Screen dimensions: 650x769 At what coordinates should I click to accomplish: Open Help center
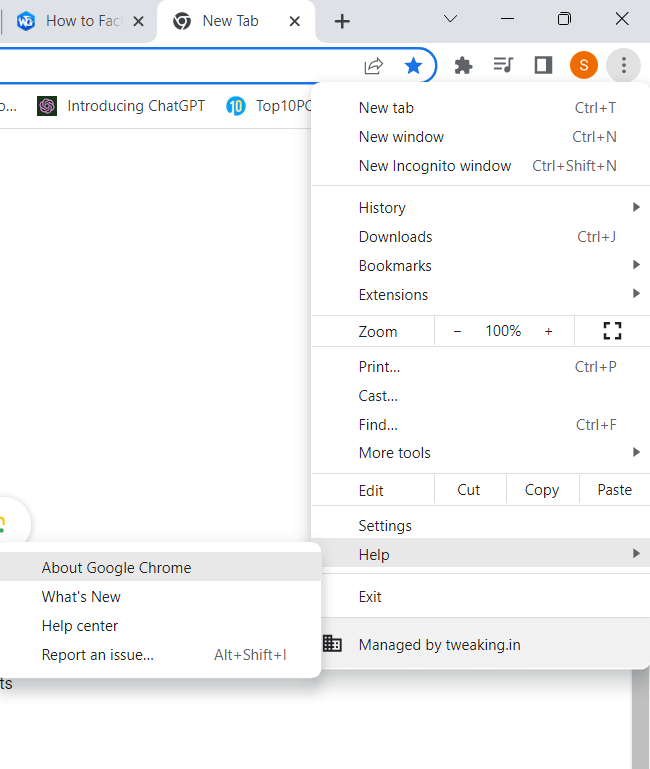point(160,626)
